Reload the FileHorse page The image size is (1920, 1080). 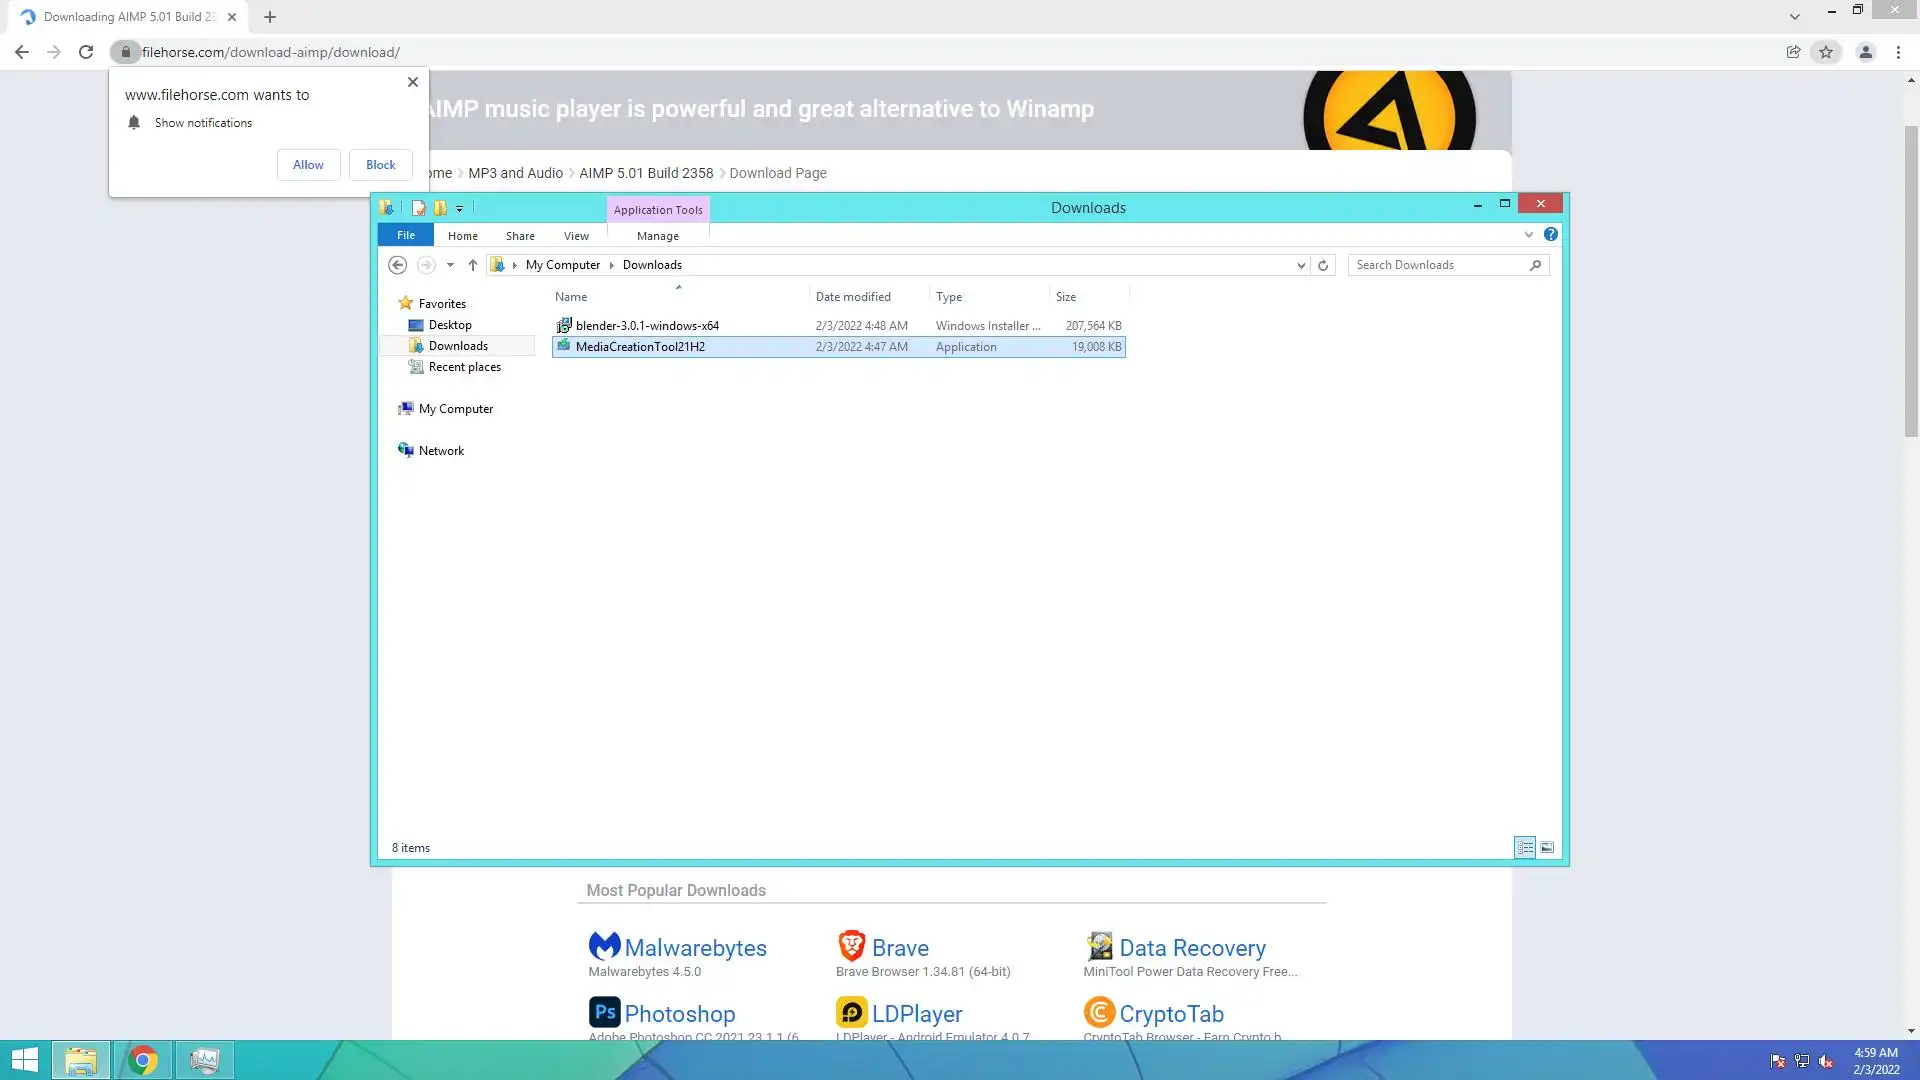(86, 52)
